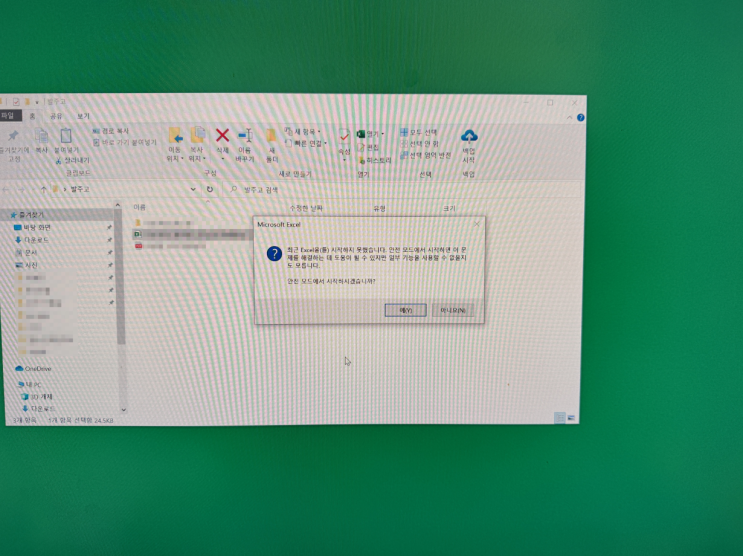This screenshot has height=556, width=743.
Task: Click the navigation pane scroll up arrow
Action: click(x=118, y=205)
